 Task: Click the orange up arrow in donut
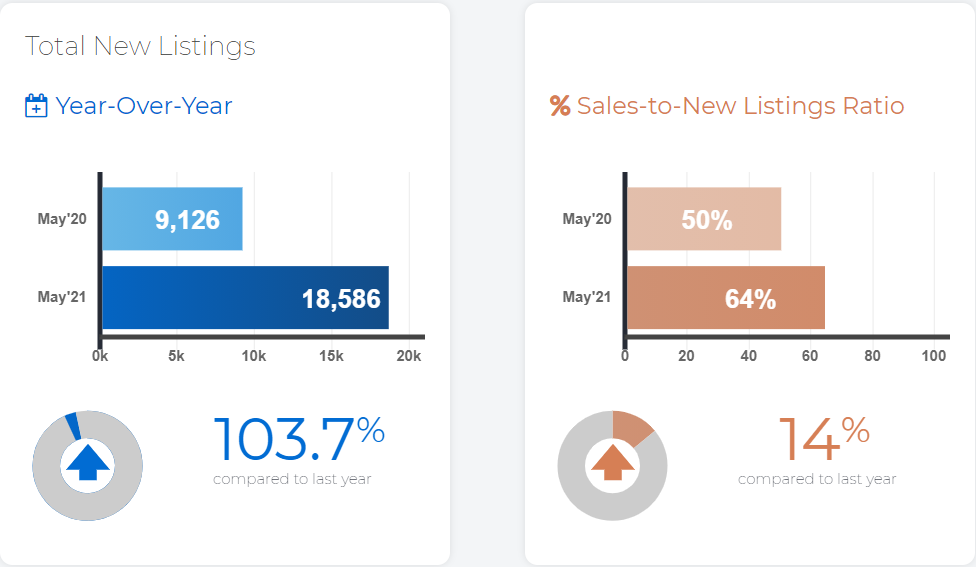tap(612, 462)
